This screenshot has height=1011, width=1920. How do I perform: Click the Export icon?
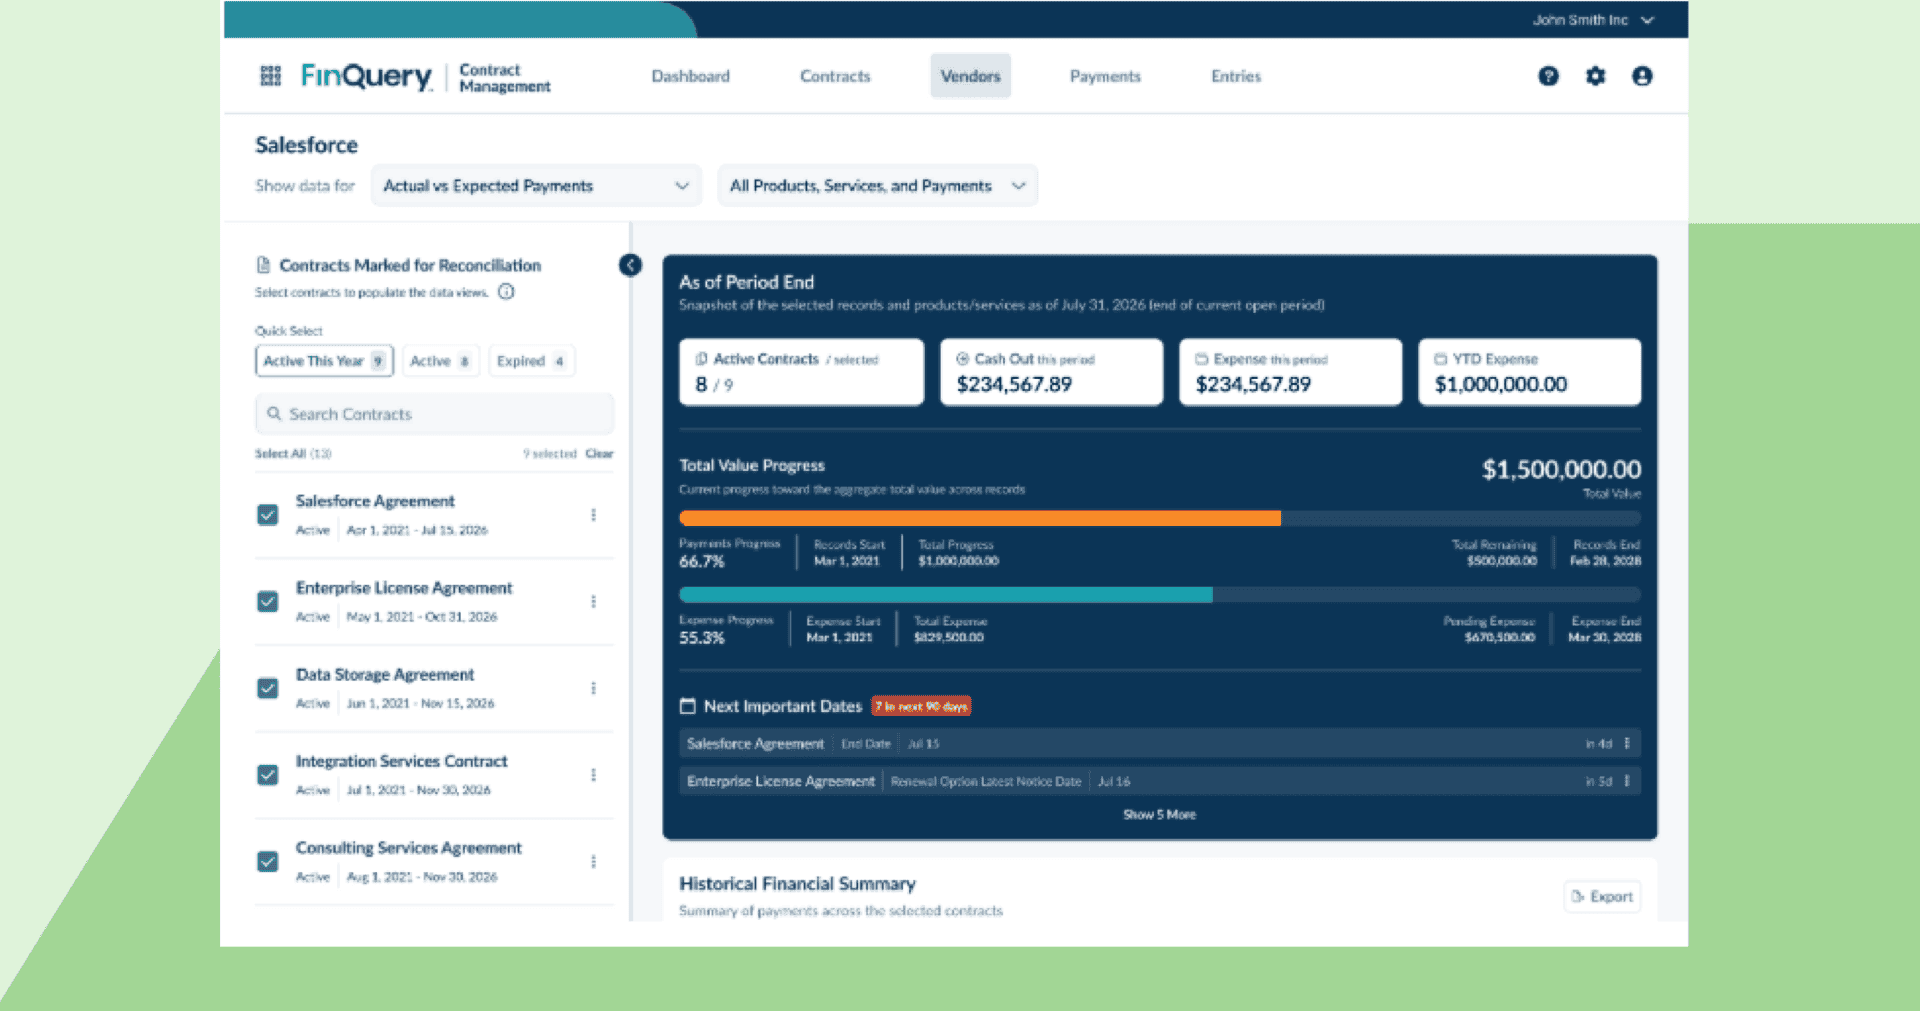pos(1577,896)
